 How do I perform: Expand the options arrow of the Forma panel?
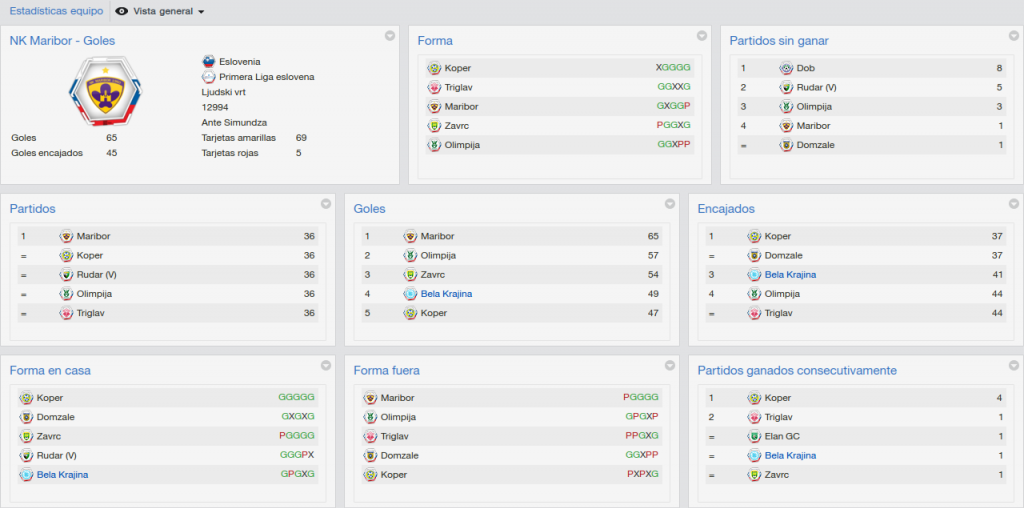[x=702, y=36]
